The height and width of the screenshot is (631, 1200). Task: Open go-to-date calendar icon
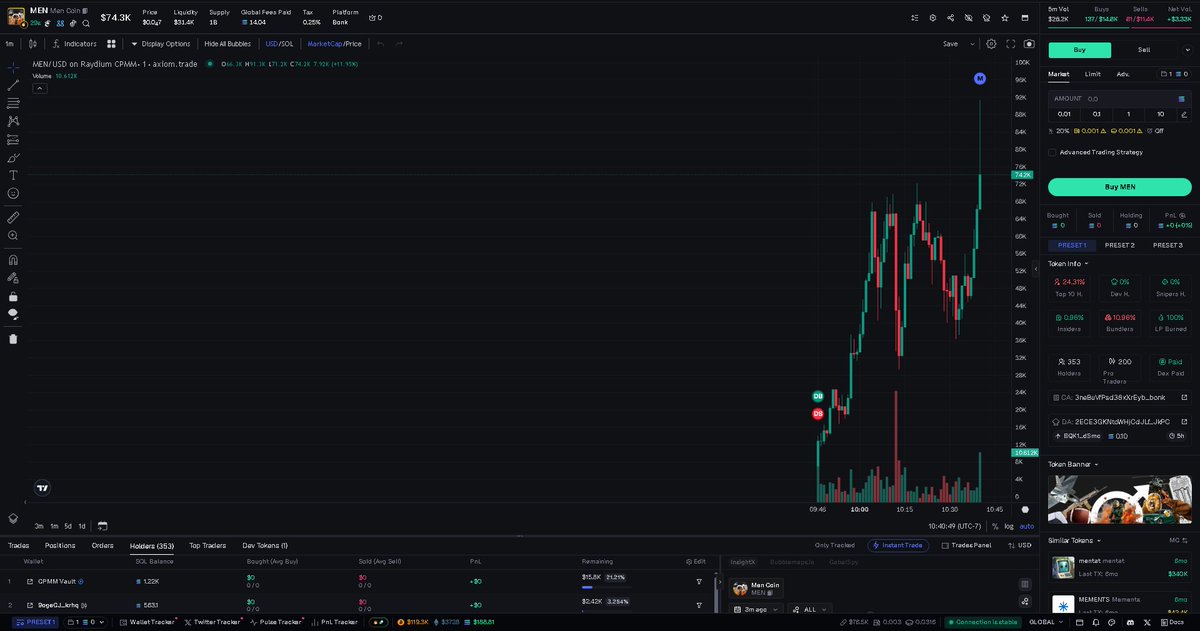[x=102, y=525]
